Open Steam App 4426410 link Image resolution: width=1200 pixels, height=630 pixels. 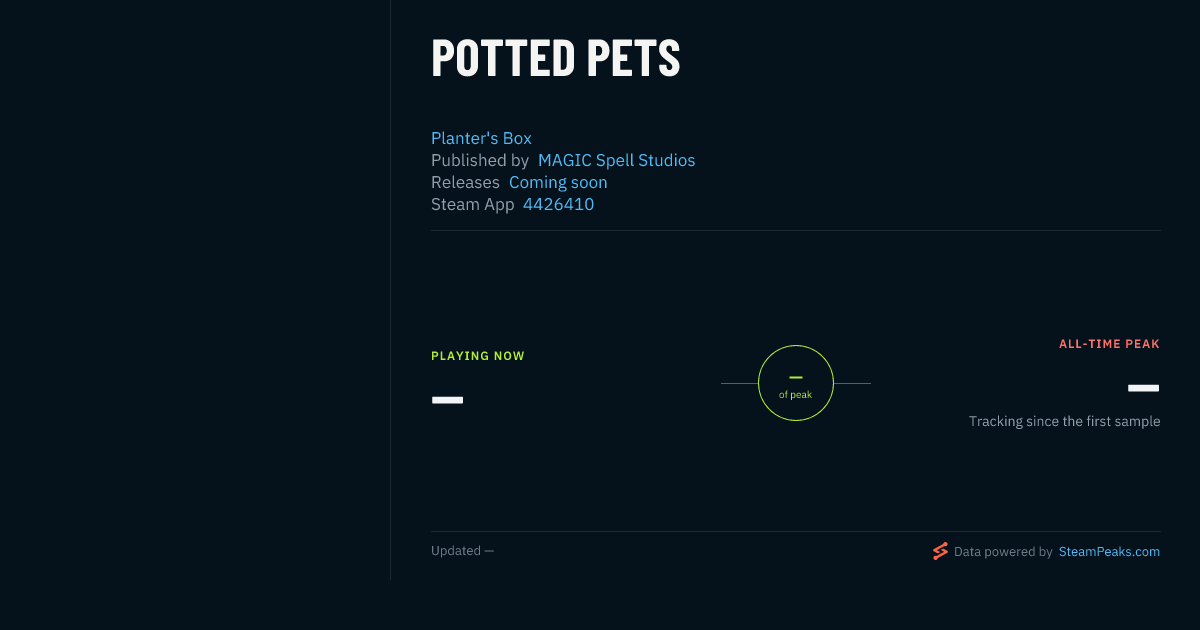[x=558, y=204]
